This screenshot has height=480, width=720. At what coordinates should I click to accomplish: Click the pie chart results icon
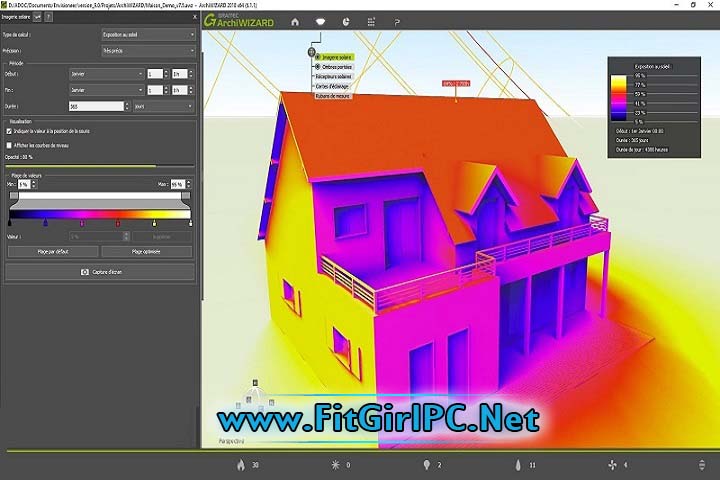pyautogui.click(x=346, y=21)
